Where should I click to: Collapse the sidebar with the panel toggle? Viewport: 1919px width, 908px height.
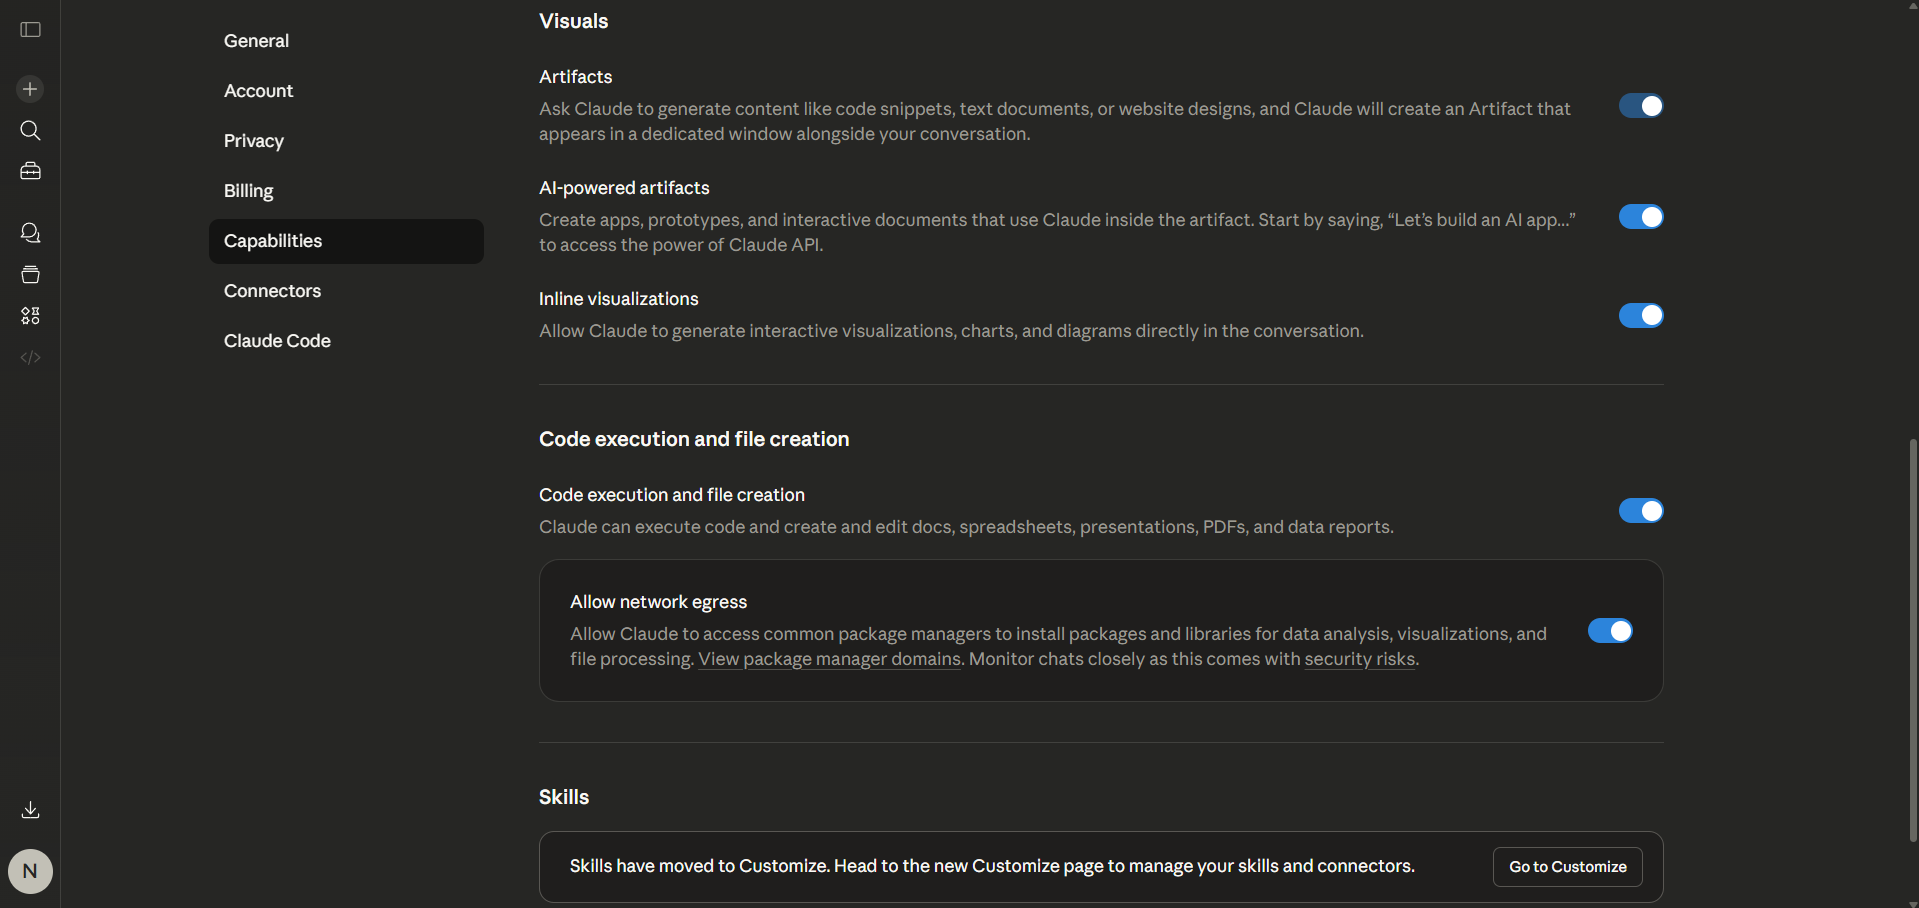(x=30, y=30)
